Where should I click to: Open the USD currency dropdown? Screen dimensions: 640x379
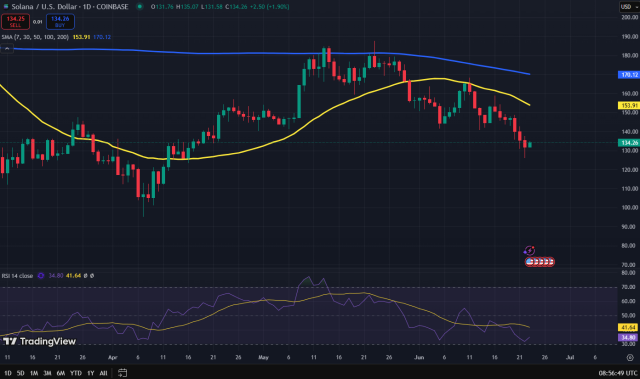tap(629, 7)
